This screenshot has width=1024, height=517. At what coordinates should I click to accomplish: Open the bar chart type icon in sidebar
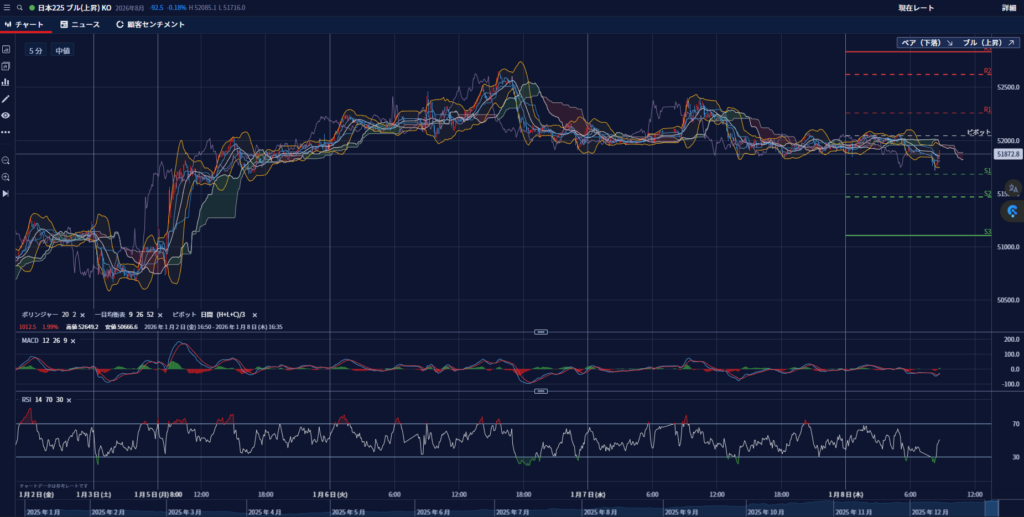pos(6,82)
